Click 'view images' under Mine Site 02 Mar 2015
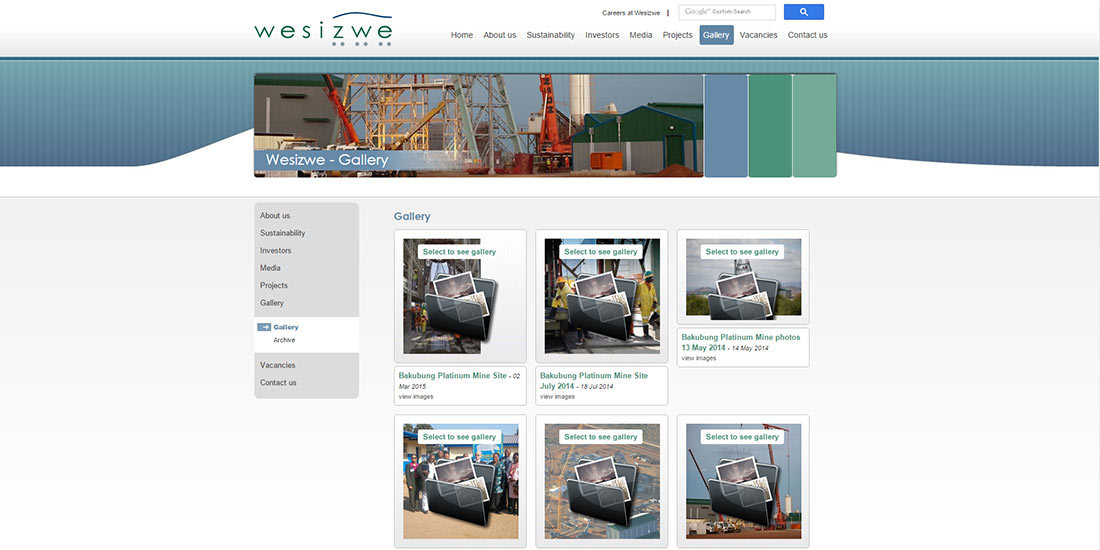The width and height of the screenshot is (1100, 550). [x=416, y=397]
